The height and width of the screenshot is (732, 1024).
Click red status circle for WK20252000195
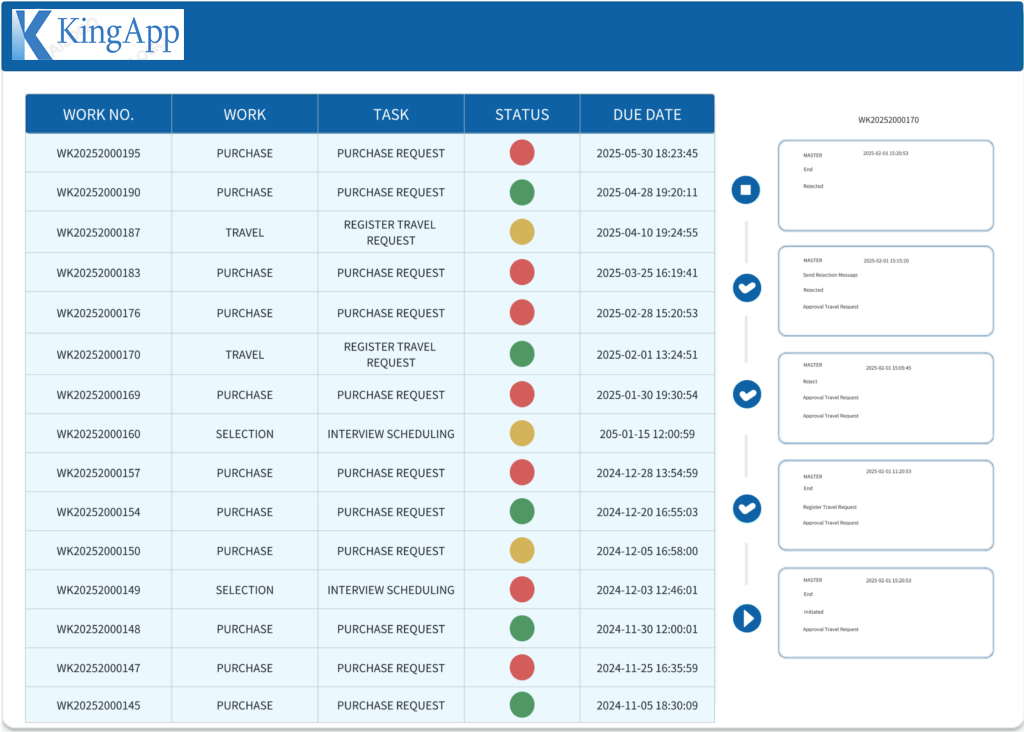(x=522, y=153)
